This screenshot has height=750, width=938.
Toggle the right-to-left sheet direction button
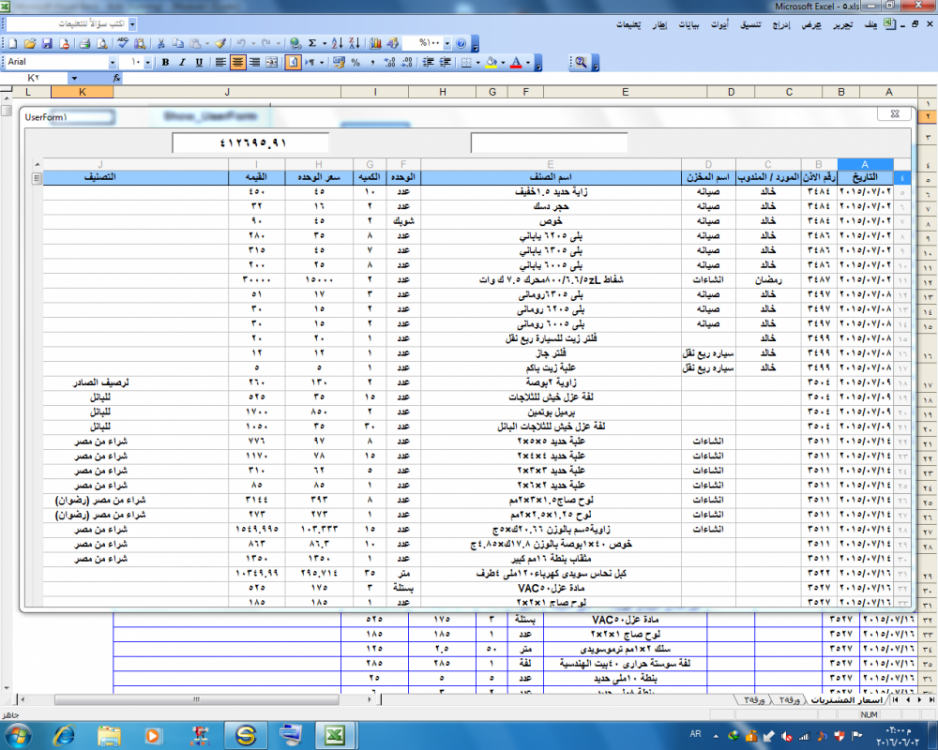point(293,62)
